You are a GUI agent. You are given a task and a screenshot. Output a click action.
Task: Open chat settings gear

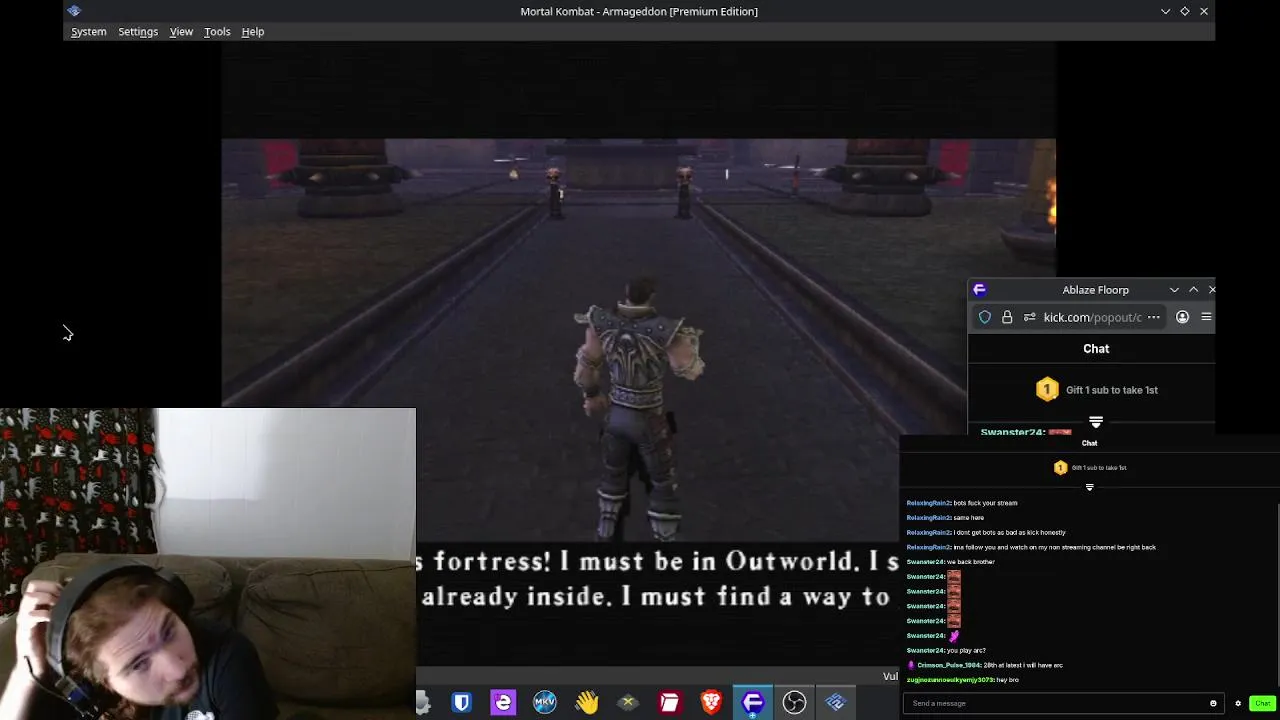[1238, 703]
